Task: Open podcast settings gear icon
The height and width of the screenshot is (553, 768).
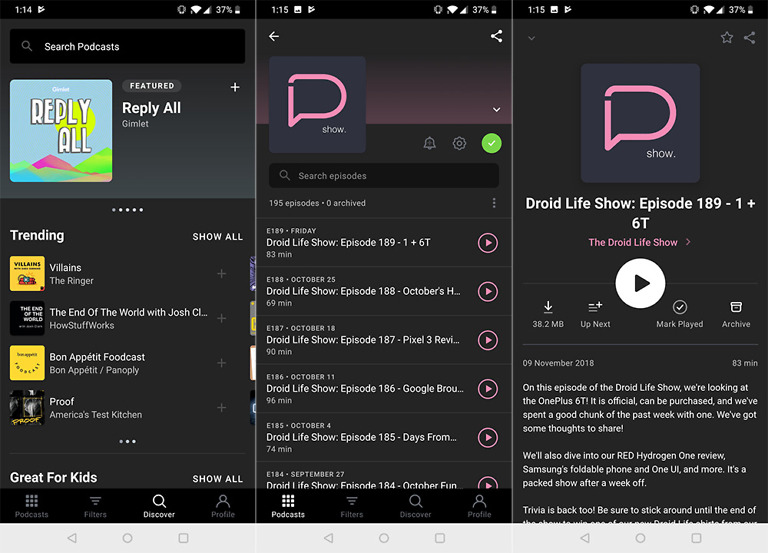Action: pos(459,143)
